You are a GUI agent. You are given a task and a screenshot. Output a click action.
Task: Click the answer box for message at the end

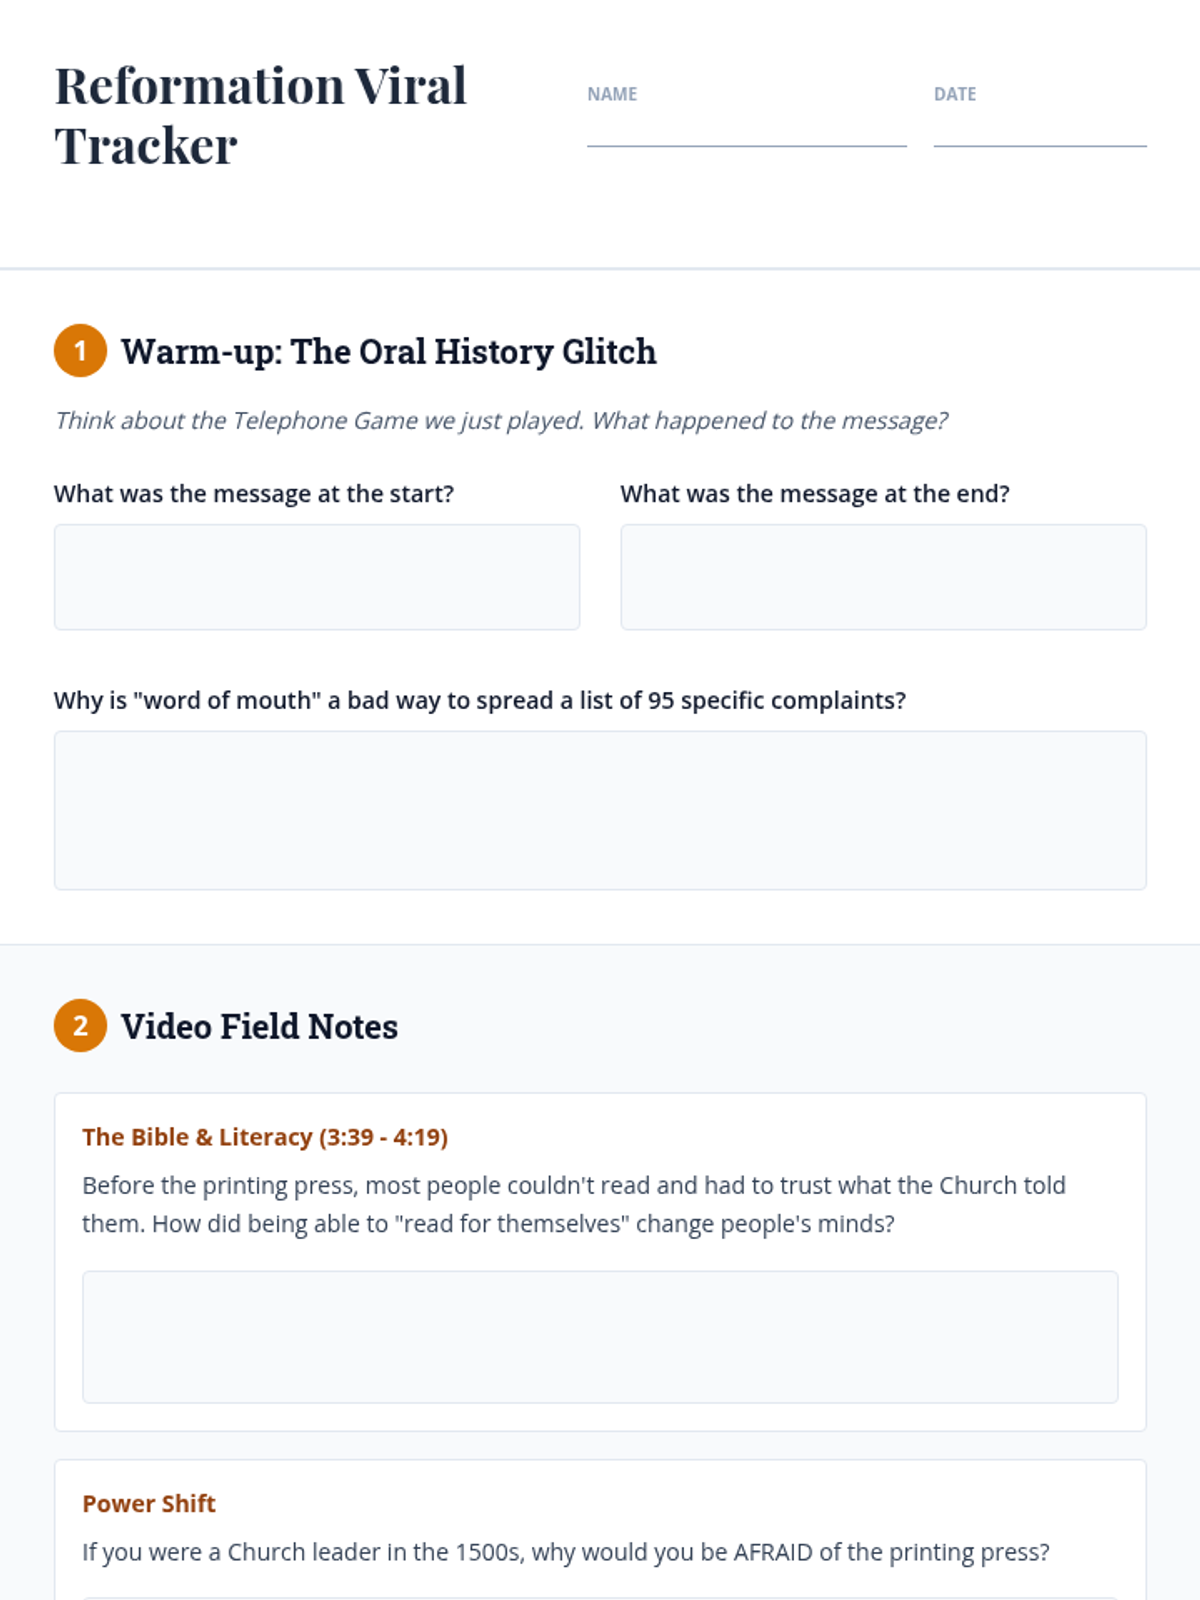click(883, 577)
